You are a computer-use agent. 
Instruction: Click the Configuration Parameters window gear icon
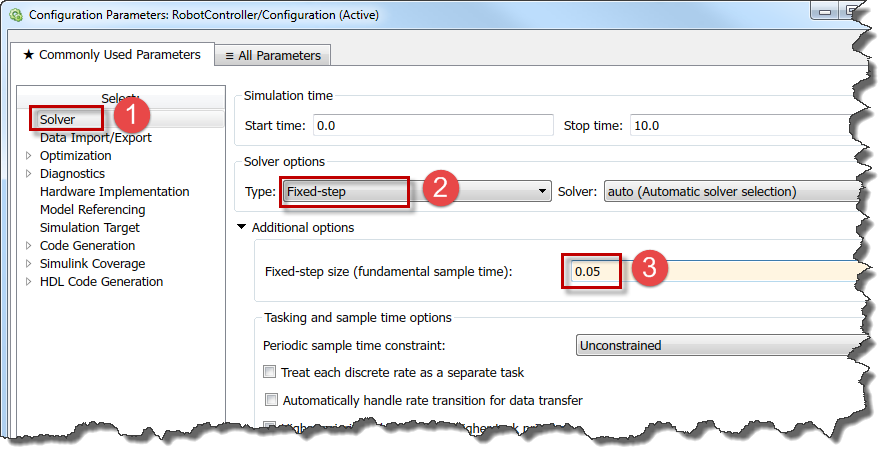15,15
